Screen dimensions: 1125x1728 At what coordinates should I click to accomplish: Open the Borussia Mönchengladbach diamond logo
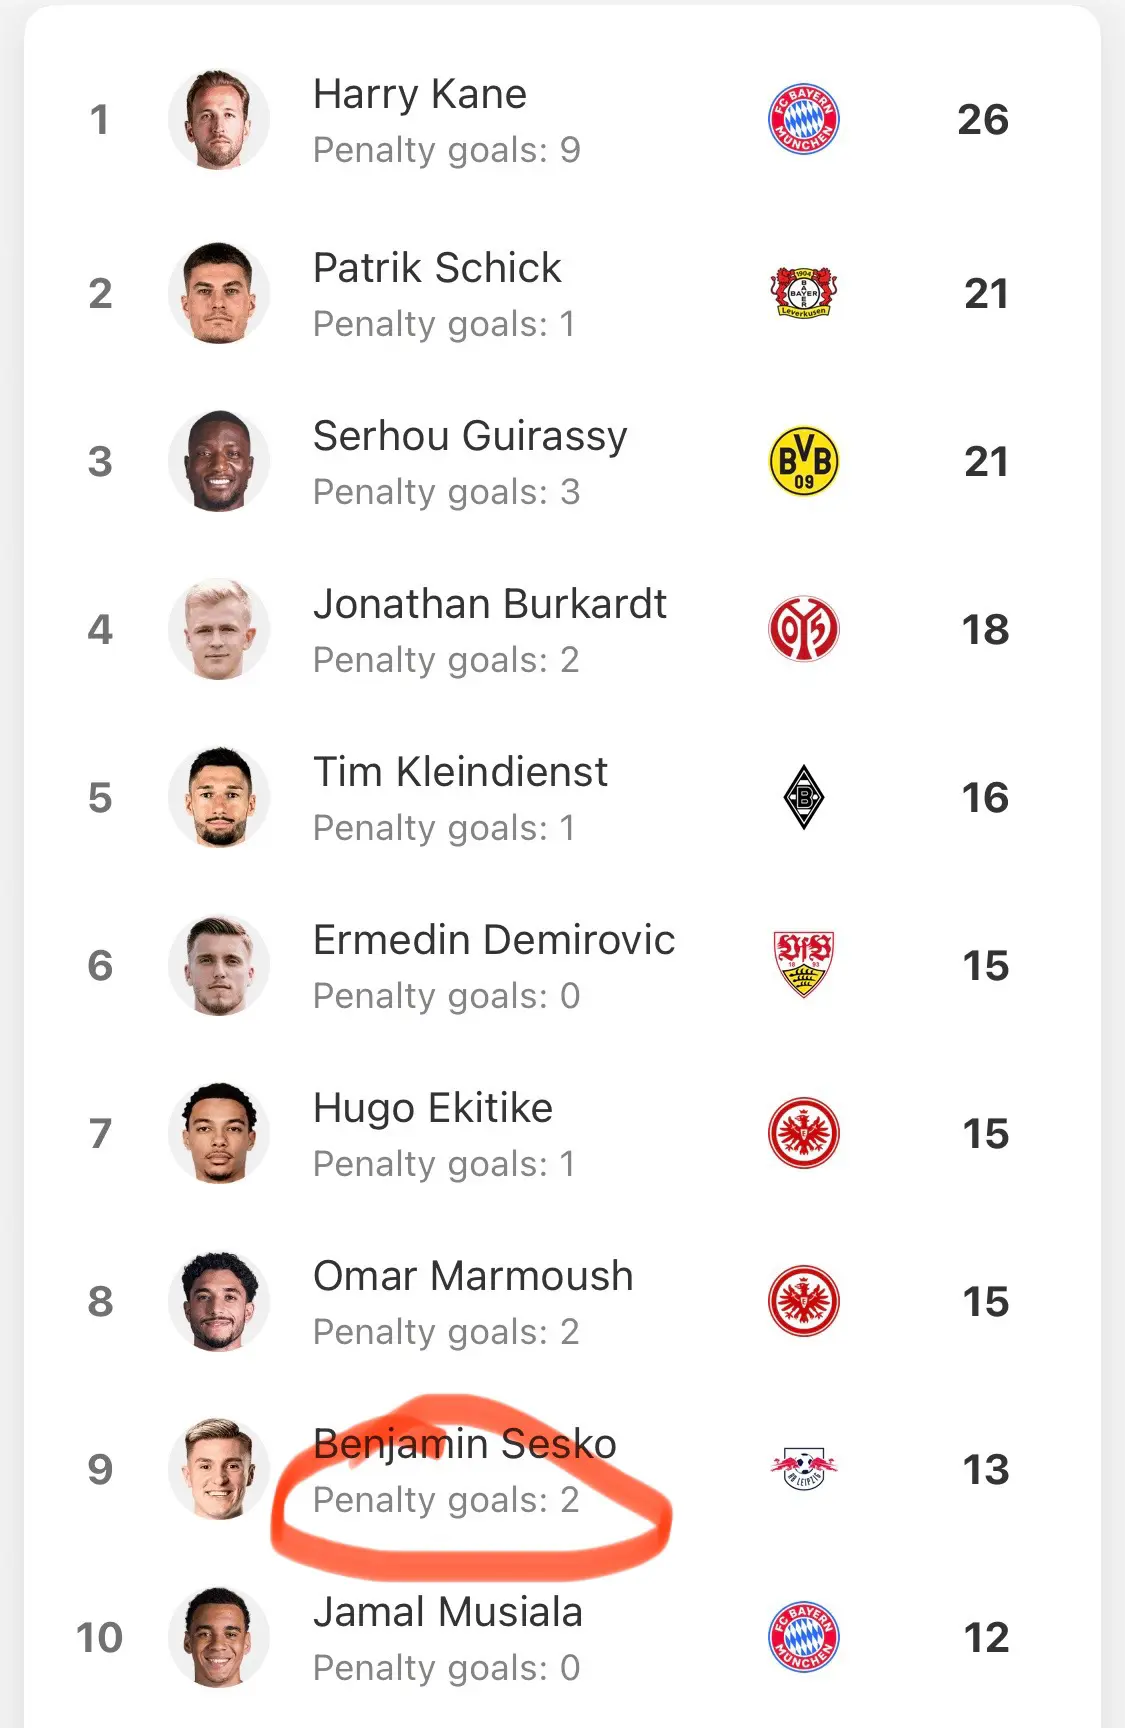[803, 797]
